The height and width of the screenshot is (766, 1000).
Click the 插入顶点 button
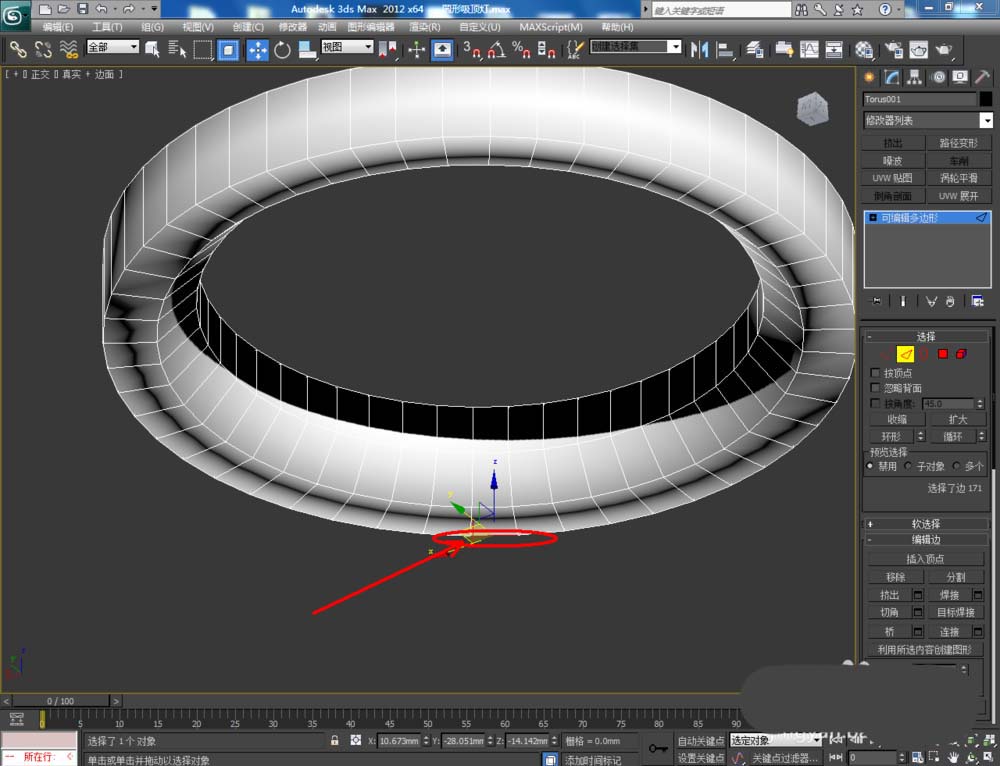click(925, 559)
